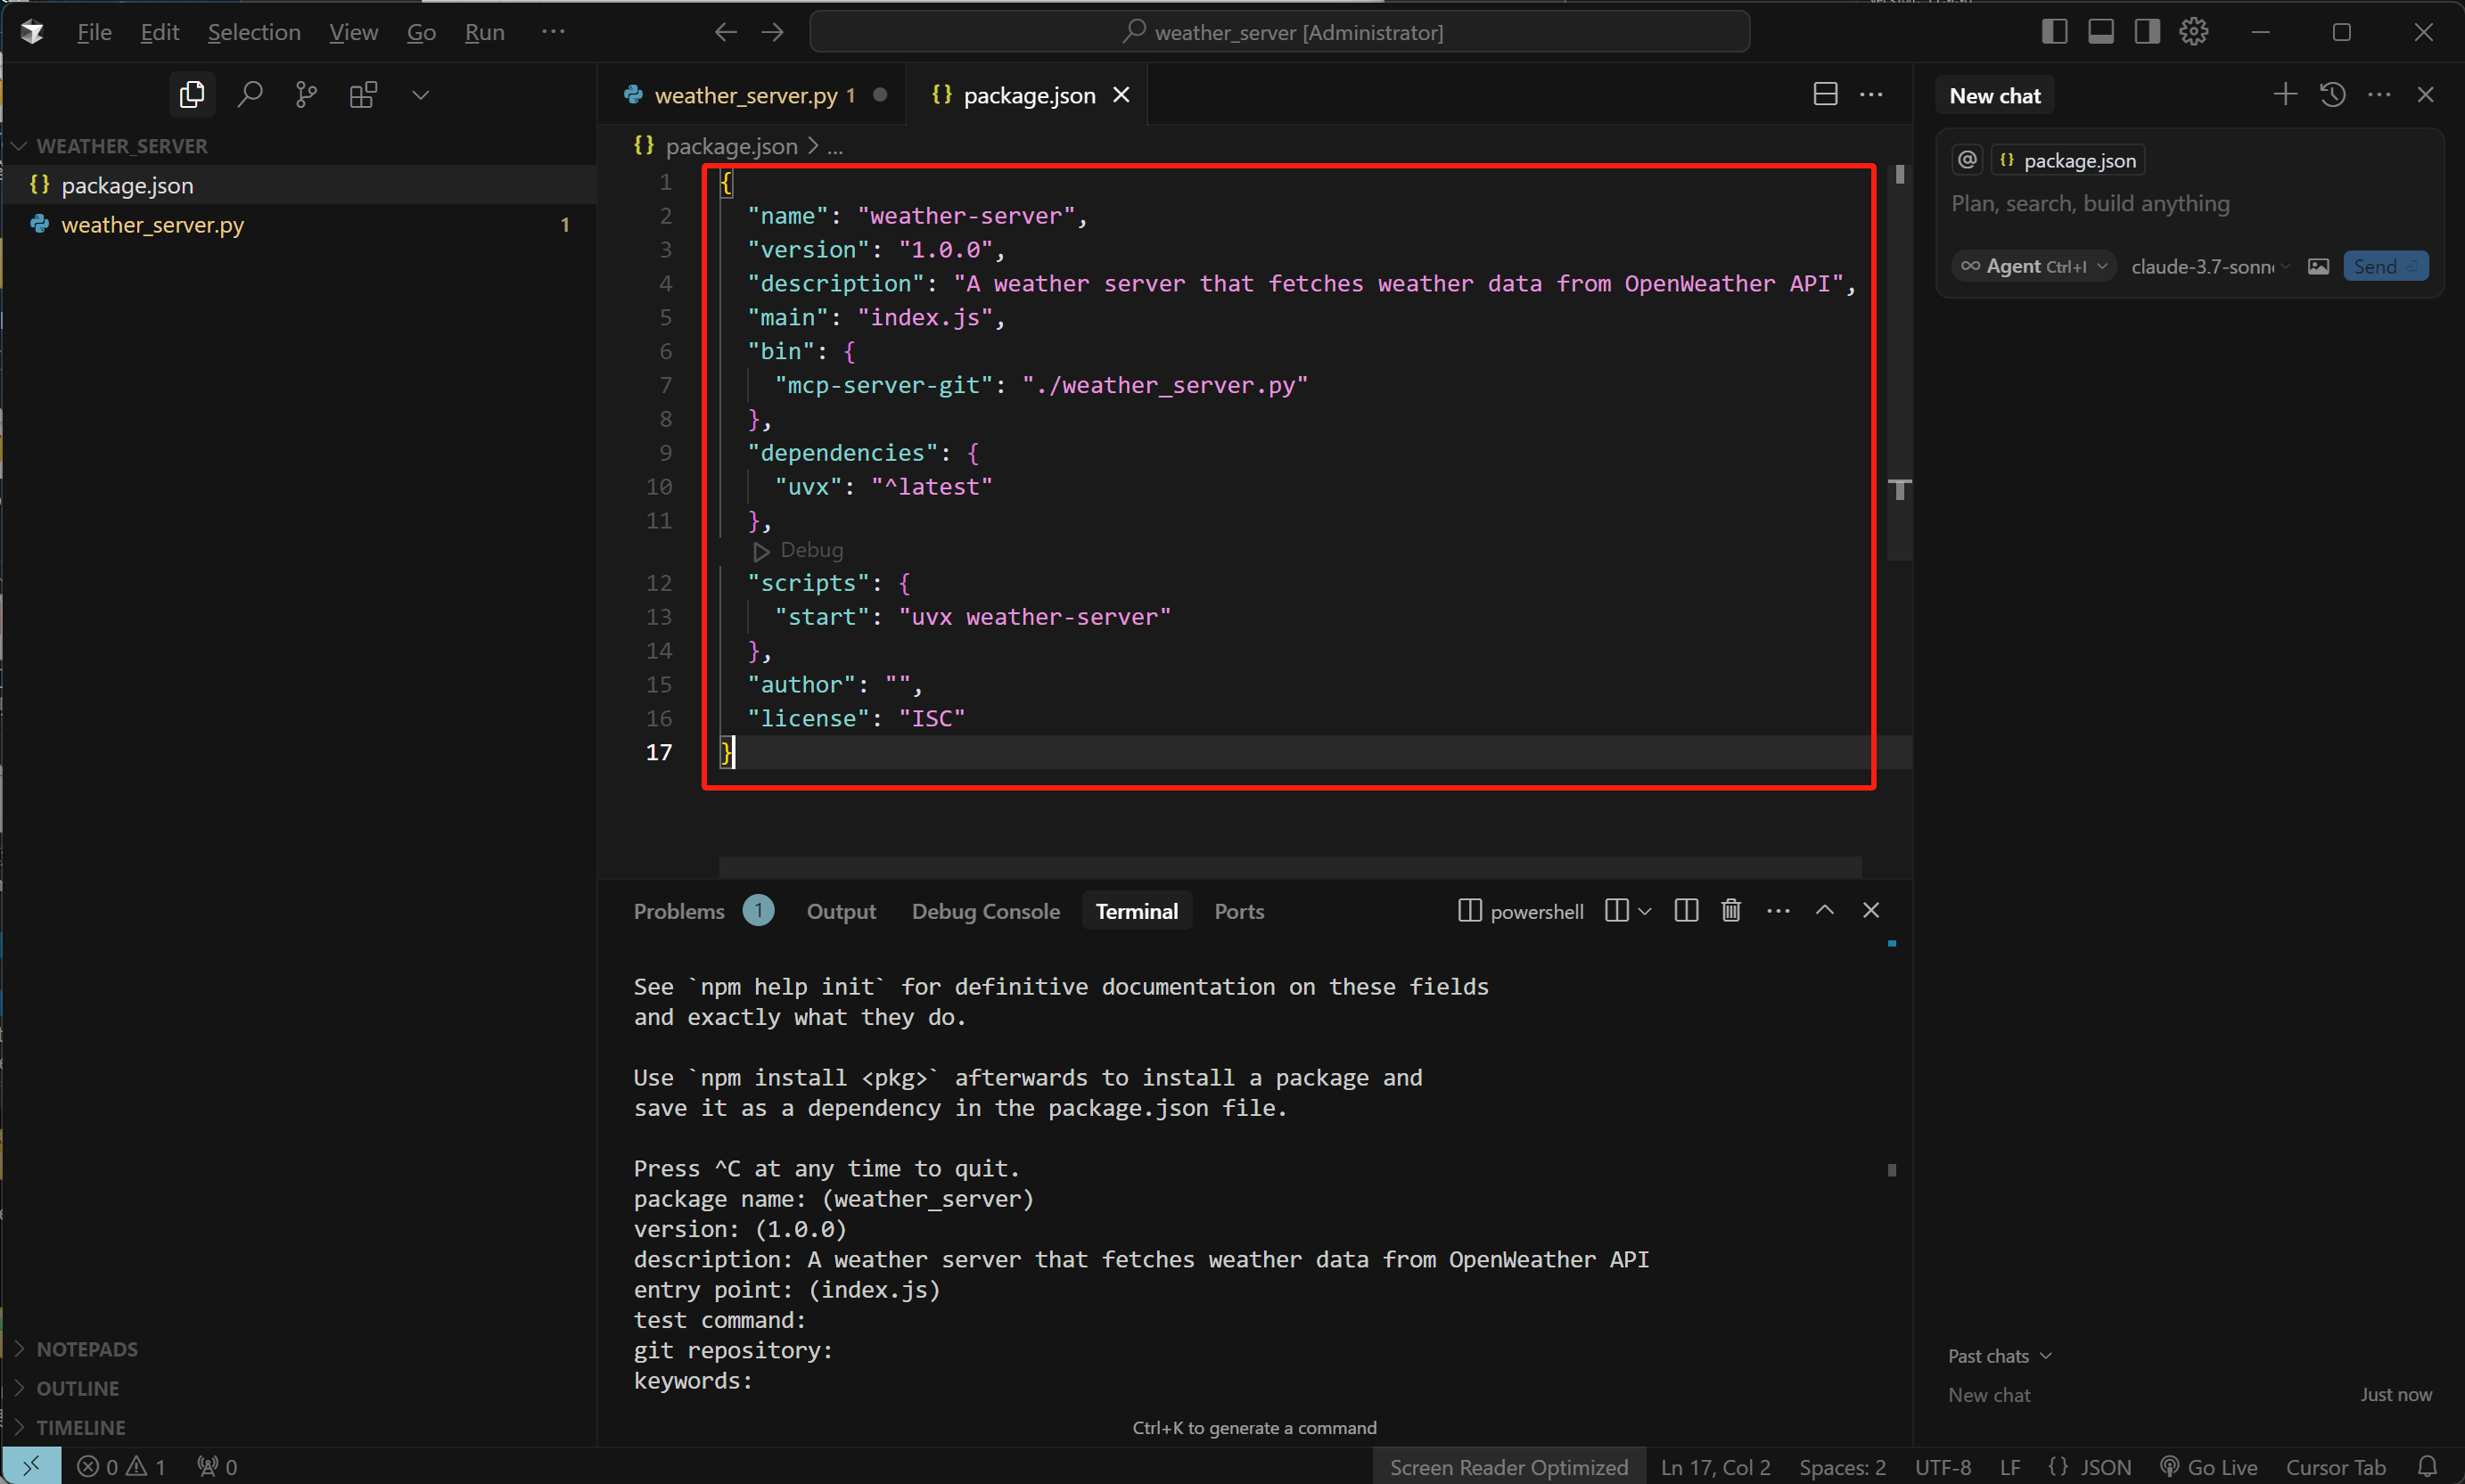Open the Search view icon
The width and height of the screenshot is (2465, 1484).
pyautogui.click(x=249, y=95)
